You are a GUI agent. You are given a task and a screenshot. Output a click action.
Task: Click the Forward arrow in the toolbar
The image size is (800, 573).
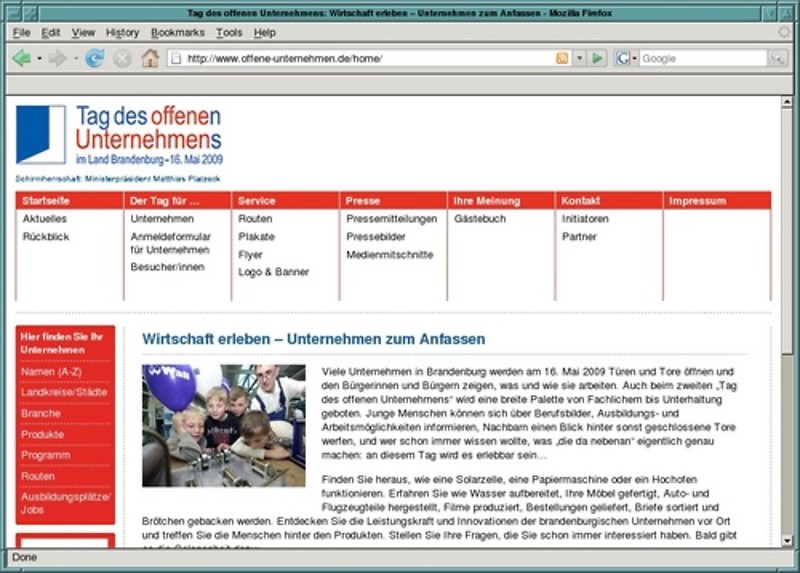58,59
